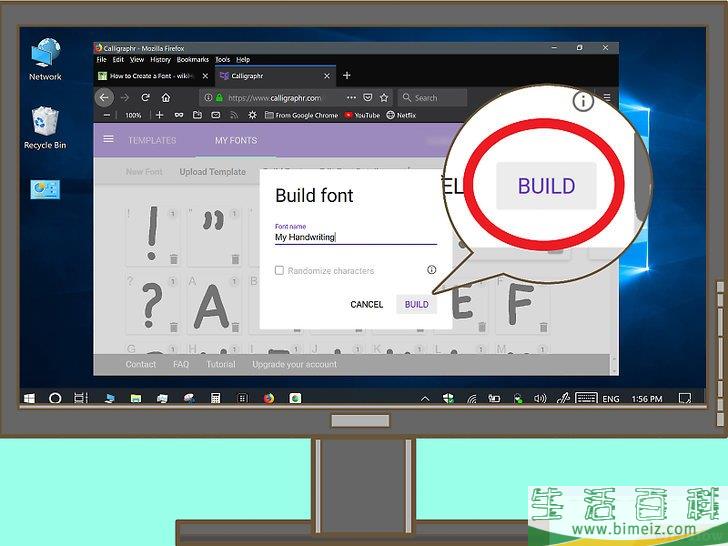Viewport: 728px width, 546px height.
Task: Open the Windows Start menu
Action: pyautogui.click(x=29, y=398)
